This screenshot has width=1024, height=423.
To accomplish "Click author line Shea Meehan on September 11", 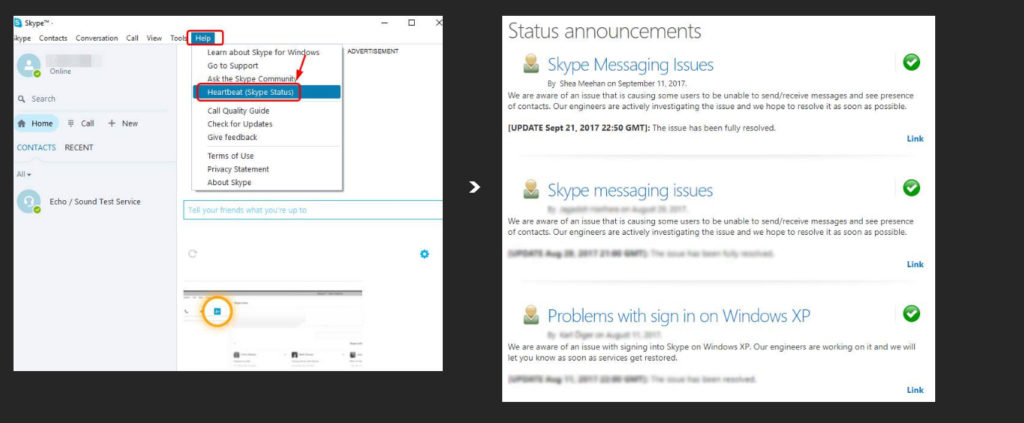I will coord(617,84).
